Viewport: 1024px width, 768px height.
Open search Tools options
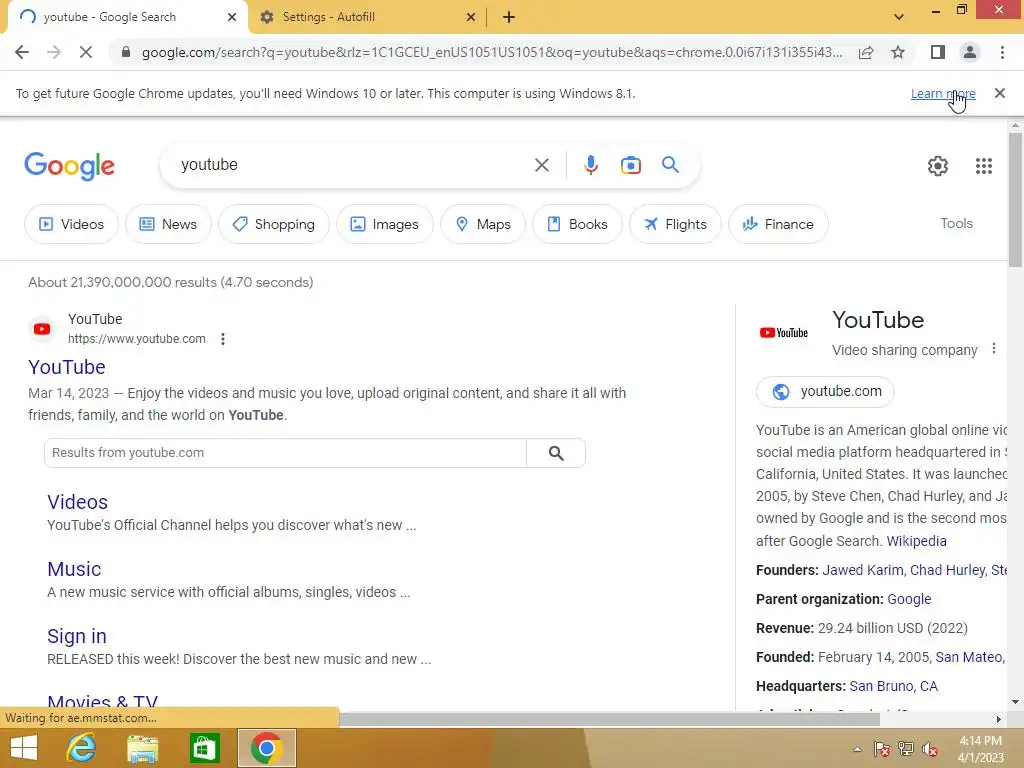click(x=956, y=223)
